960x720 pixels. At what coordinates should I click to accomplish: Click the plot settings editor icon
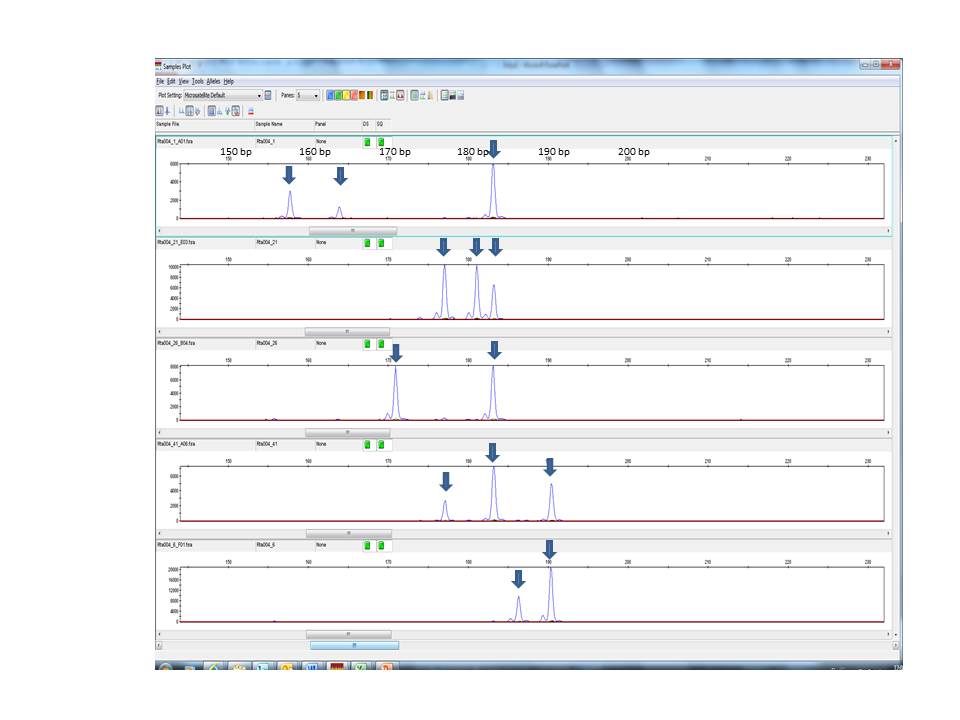(268, 96)
